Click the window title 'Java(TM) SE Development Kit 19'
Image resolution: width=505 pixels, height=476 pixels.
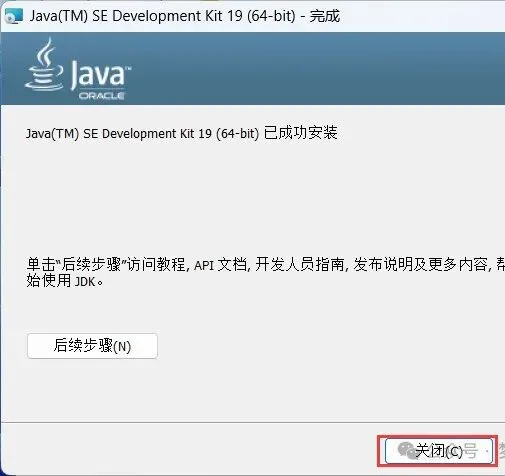136,16
